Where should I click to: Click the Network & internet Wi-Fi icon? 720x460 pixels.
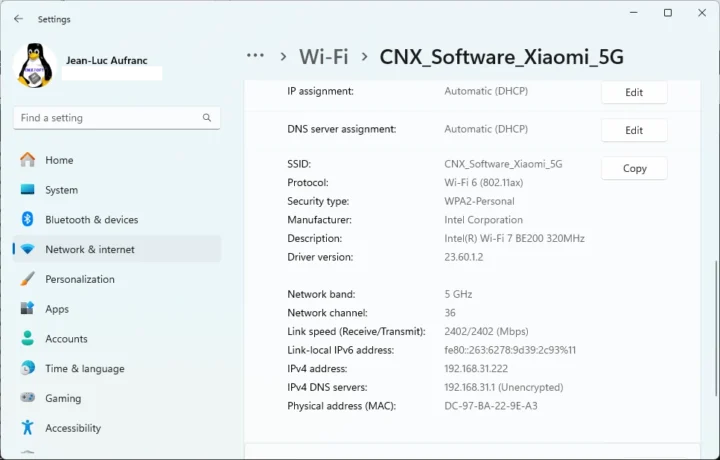coord(28,249)
